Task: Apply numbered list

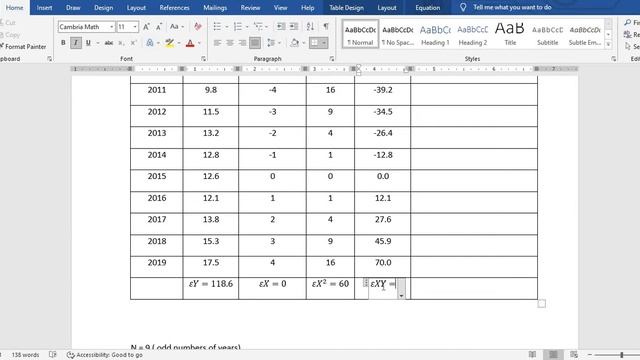Action: pyautogui.click(x=238, y=27)
